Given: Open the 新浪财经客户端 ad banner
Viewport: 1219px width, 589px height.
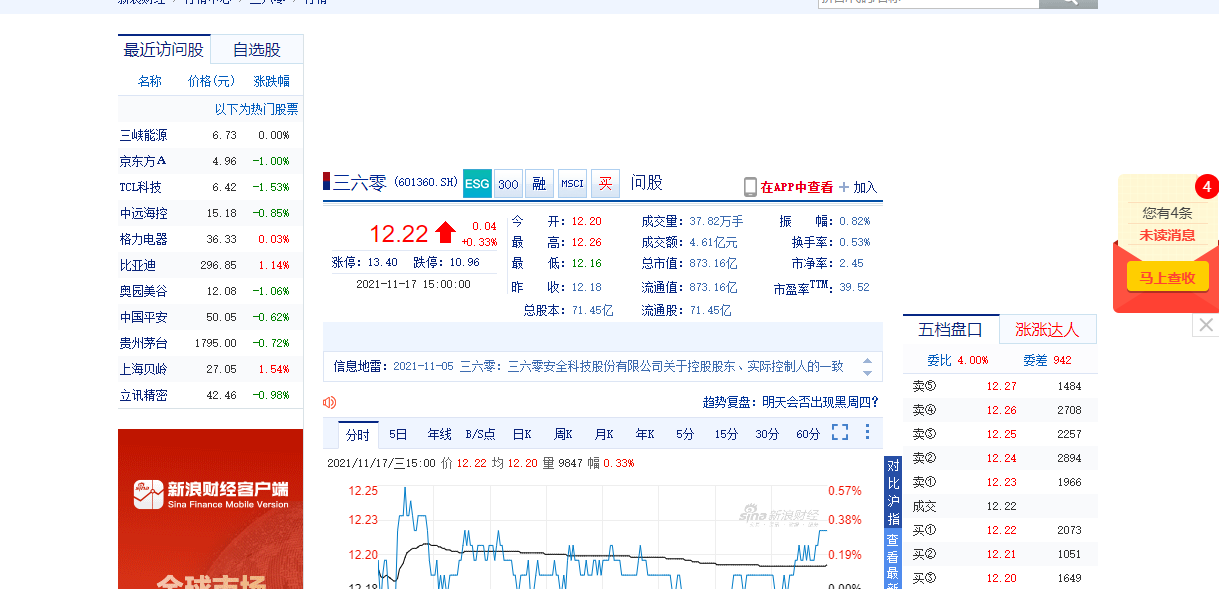Looking at the screenshot, I should click(x=210, y=509).
